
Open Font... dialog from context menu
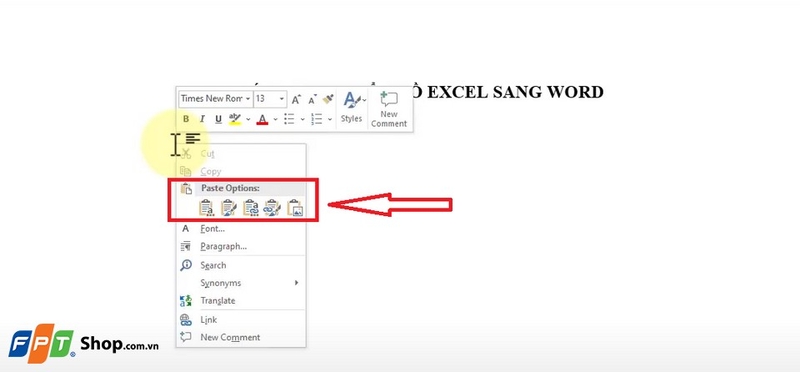pos(241,229)
